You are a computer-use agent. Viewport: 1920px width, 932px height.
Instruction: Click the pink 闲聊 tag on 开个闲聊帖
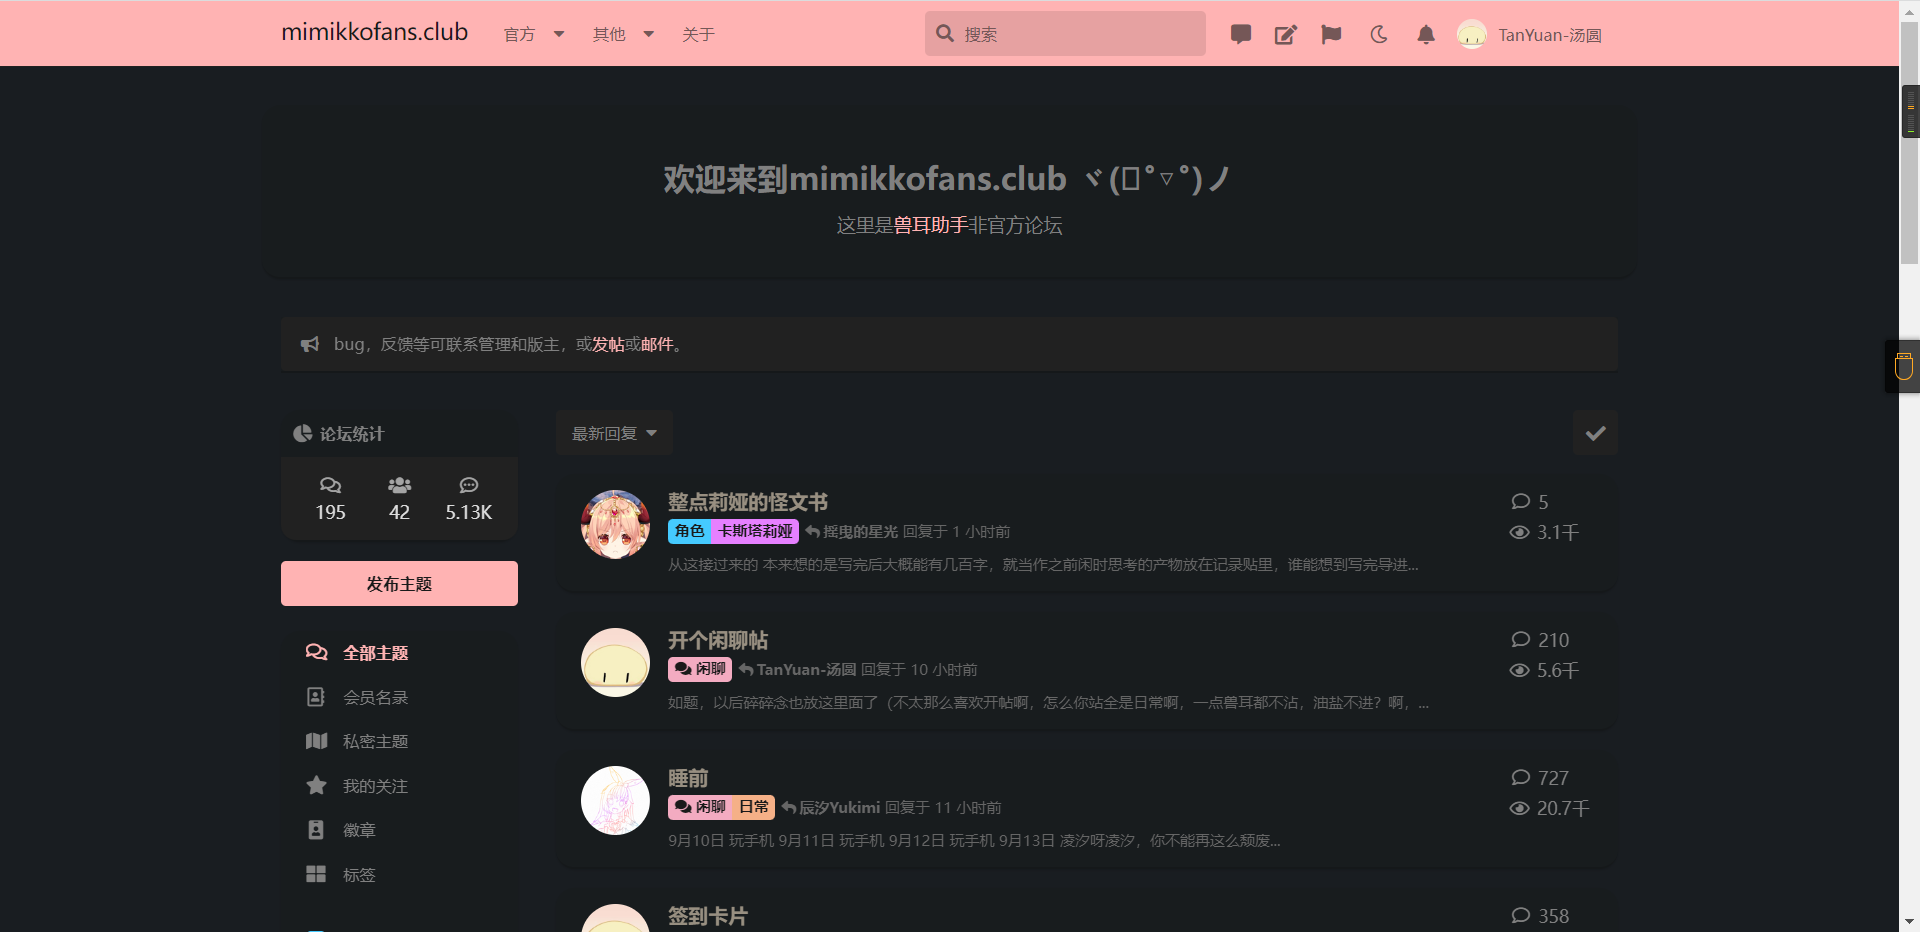point(700,669)
